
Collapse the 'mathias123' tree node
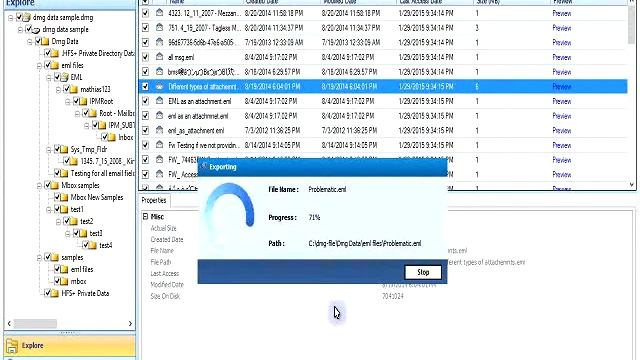point(58,89)
